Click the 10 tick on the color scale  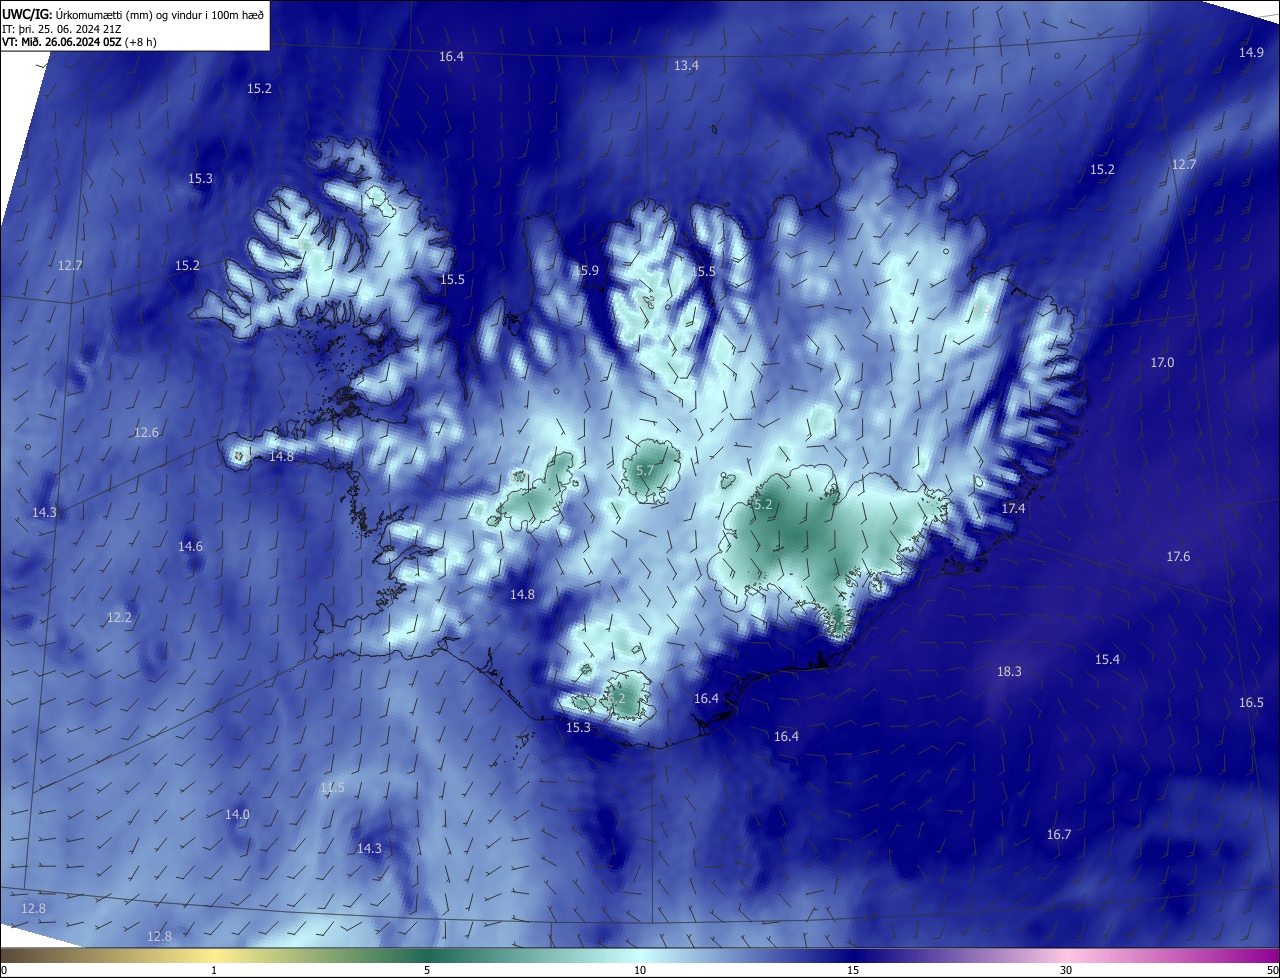pyautogui.click(x=640, y=970)
